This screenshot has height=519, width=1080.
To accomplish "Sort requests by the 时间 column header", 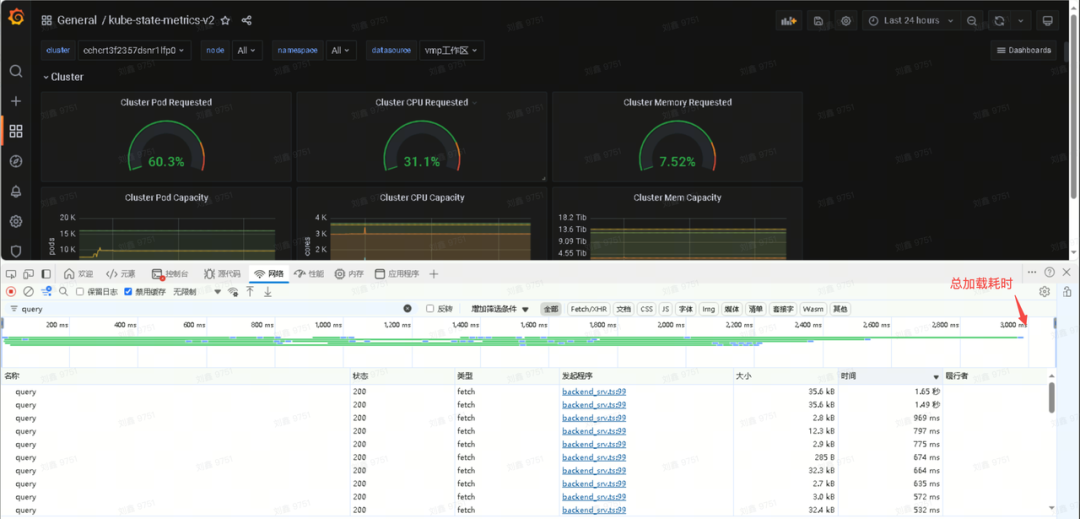I will [889, 377].
